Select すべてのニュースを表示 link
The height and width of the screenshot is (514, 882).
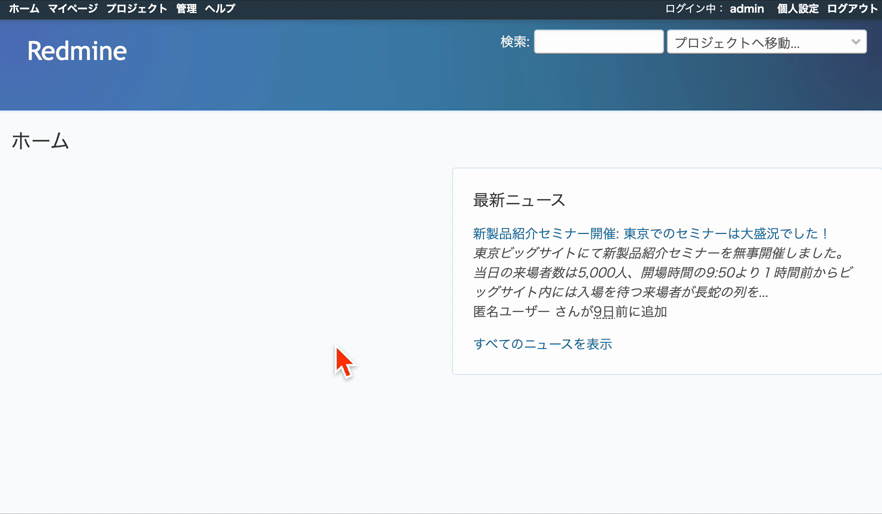542,344
